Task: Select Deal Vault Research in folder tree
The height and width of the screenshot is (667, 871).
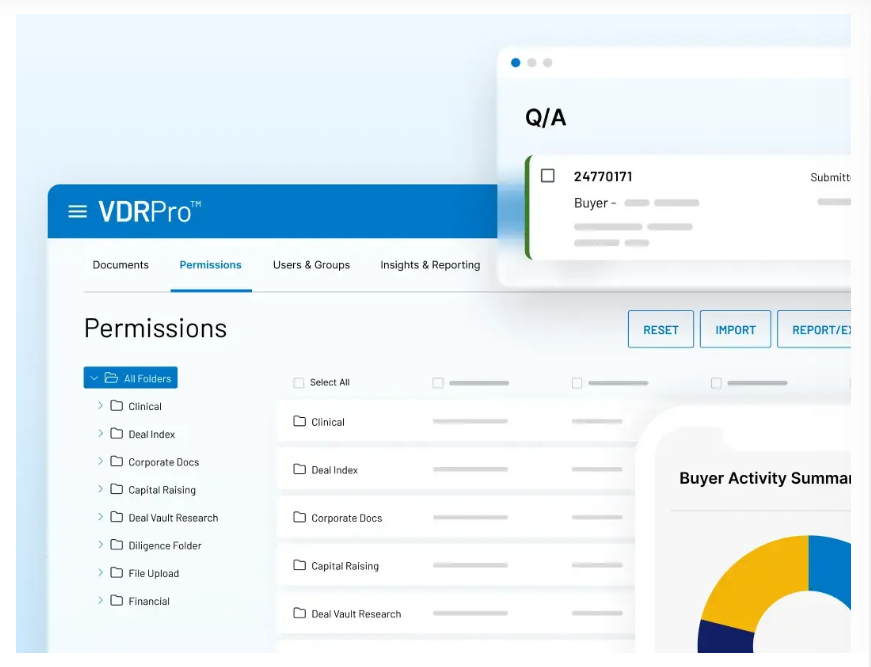Action: pos(173,518)
